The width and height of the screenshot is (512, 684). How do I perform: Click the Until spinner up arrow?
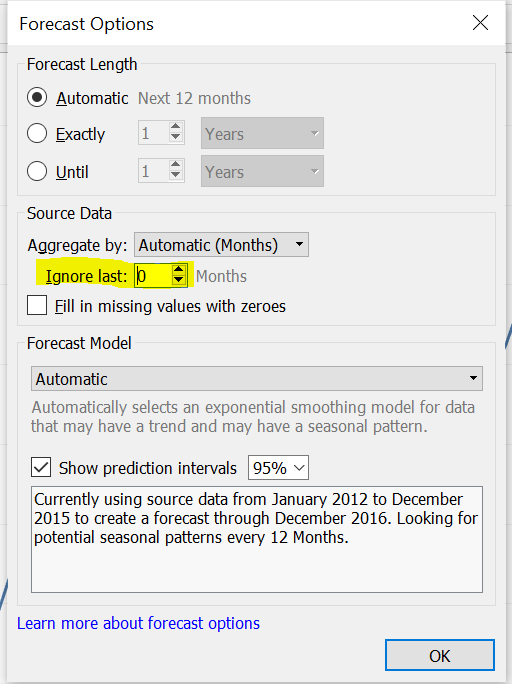(x=176, y=165)
